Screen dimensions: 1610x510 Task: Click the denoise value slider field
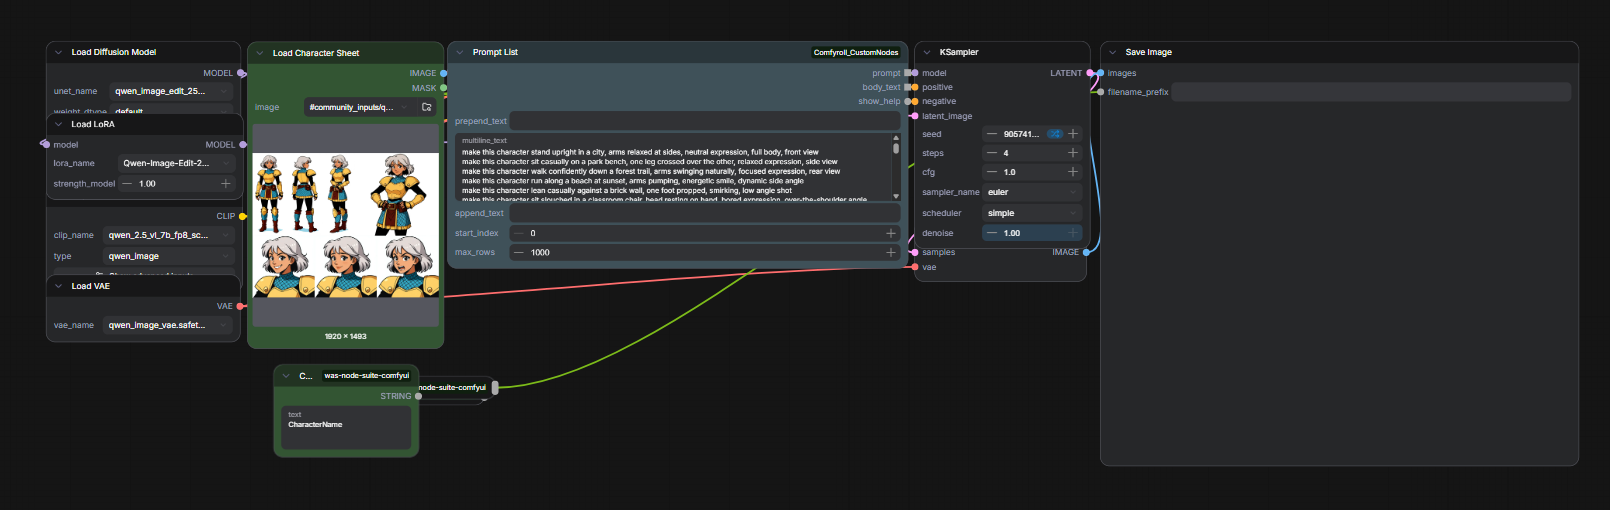pos(1032,233)
